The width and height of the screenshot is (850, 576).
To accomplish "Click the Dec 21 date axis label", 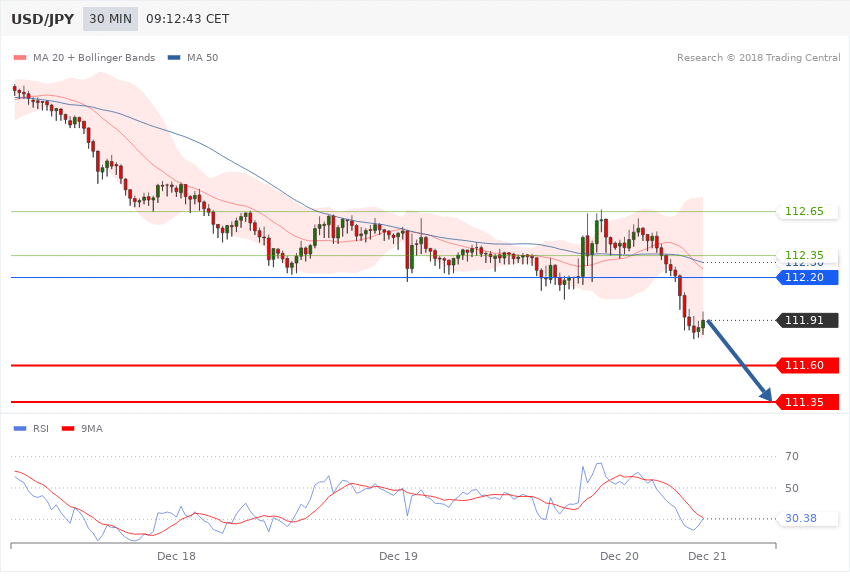I will (x=707, y=556).
